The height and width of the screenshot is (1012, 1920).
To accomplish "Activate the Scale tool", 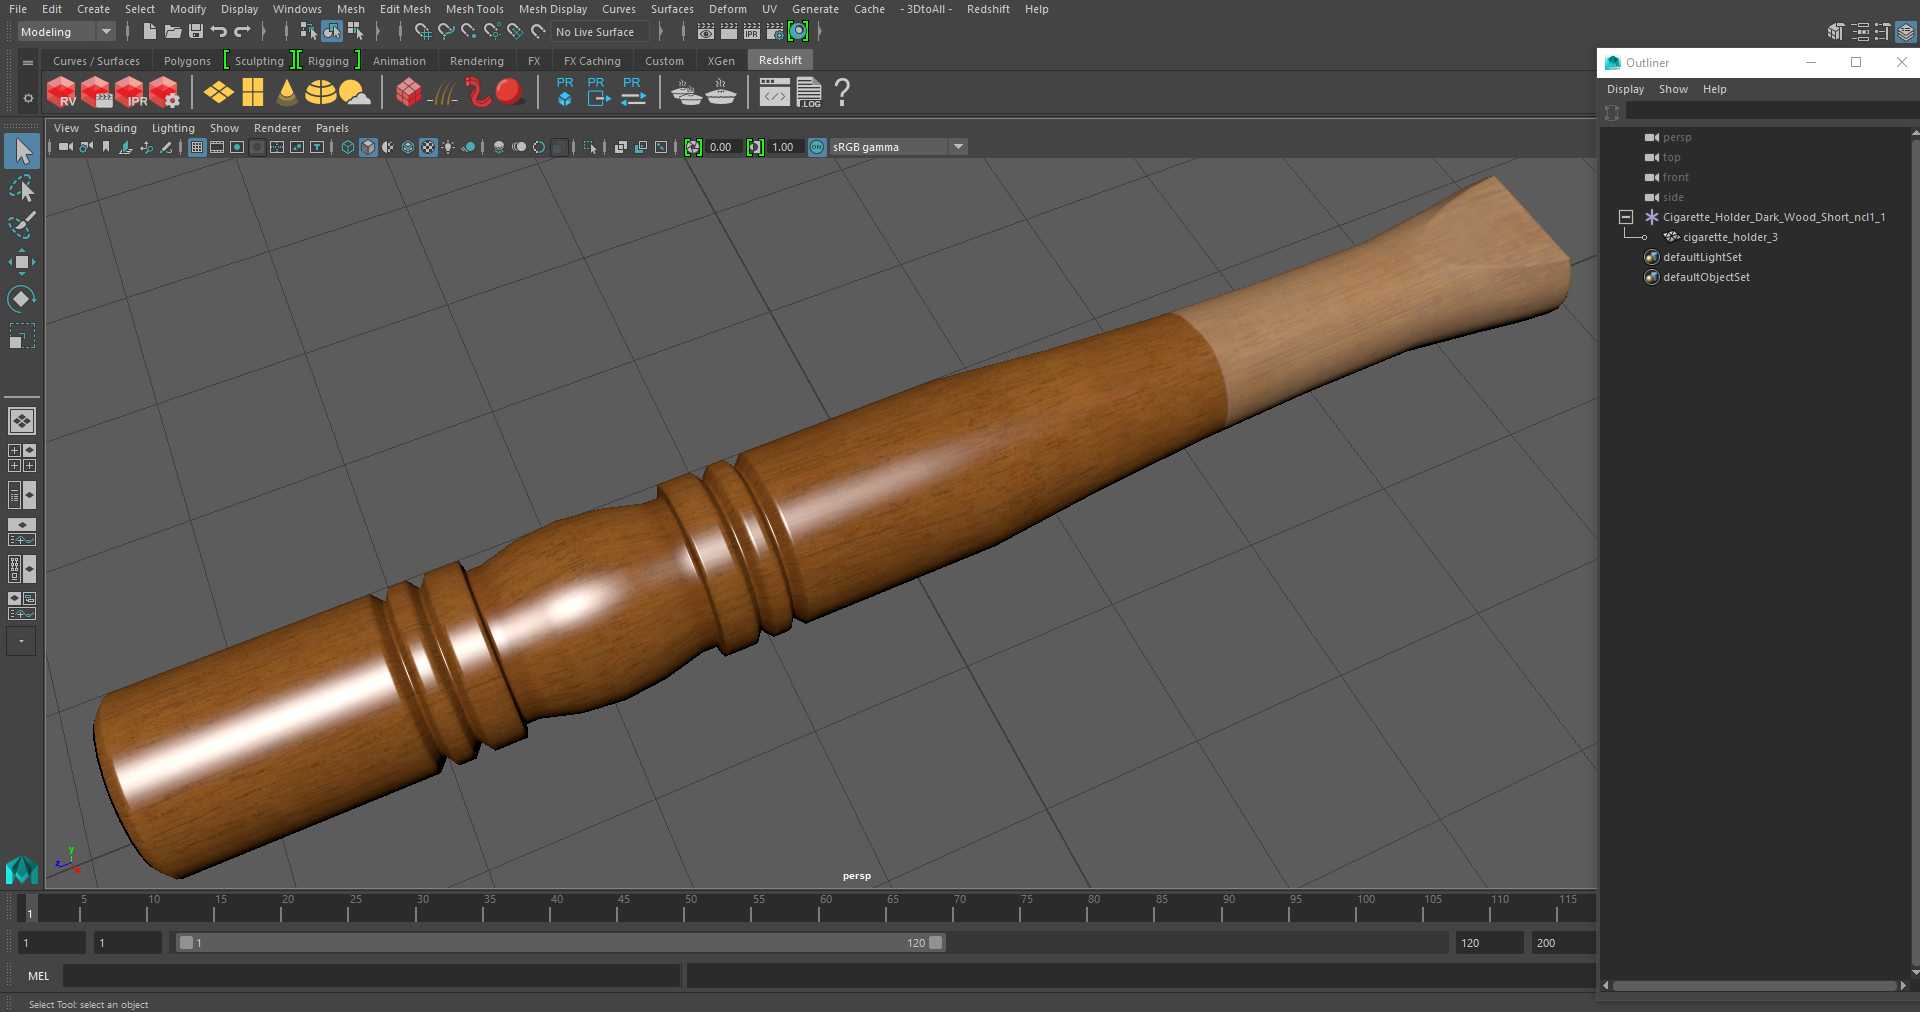I will (22, 335).
